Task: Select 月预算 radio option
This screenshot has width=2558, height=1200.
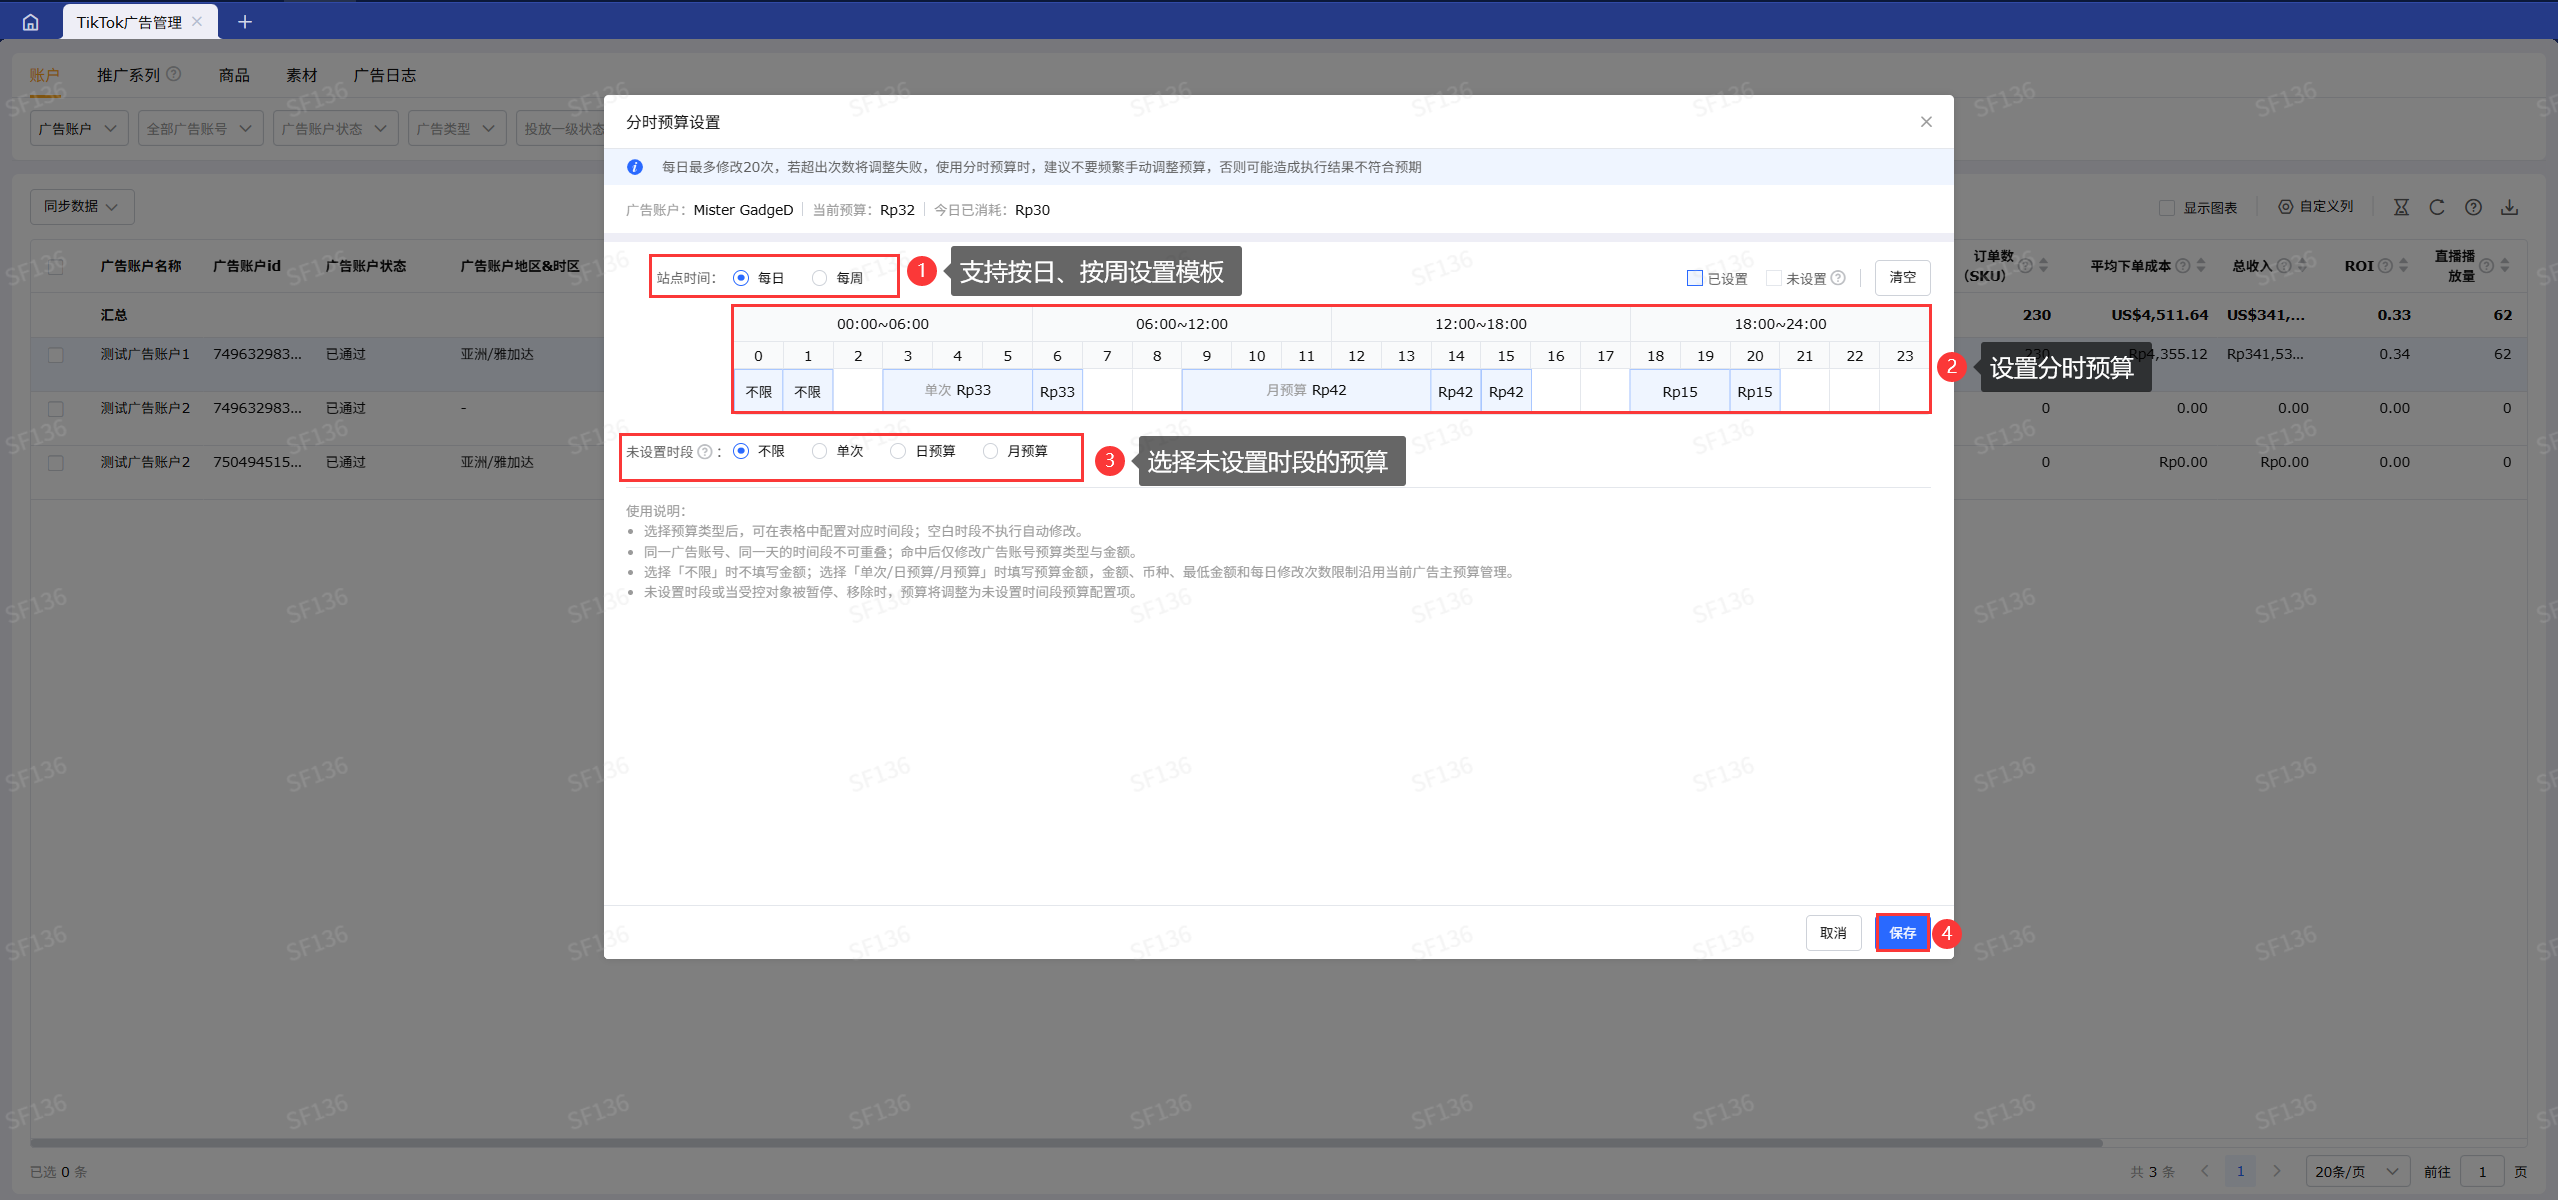Action: pyautogui.click(x=990, y=451)
